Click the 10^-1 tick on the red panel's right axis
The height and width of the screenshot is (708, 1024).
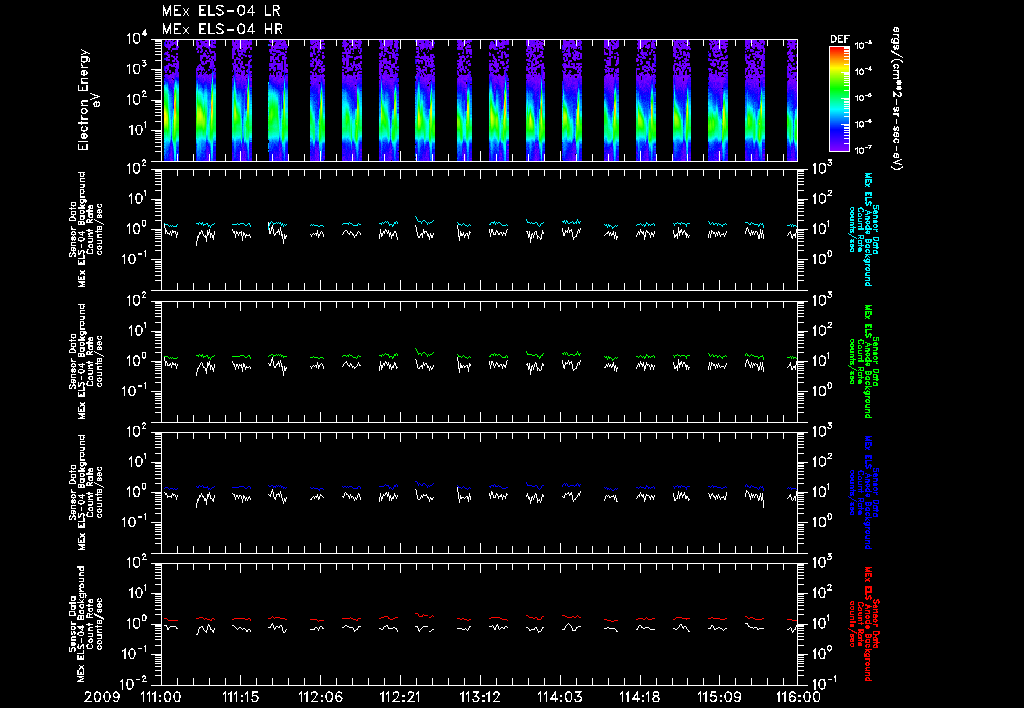click(822, 683)
